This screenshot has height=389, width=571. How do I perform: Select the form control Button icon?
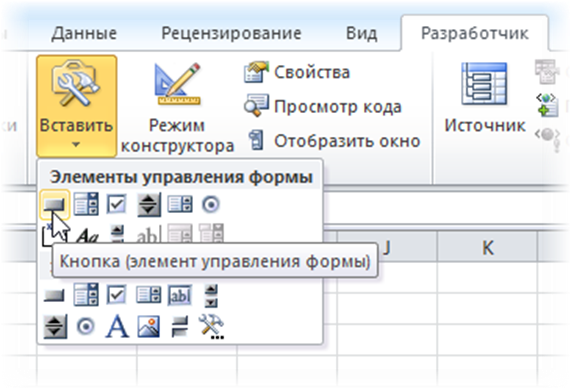point(54,205)
